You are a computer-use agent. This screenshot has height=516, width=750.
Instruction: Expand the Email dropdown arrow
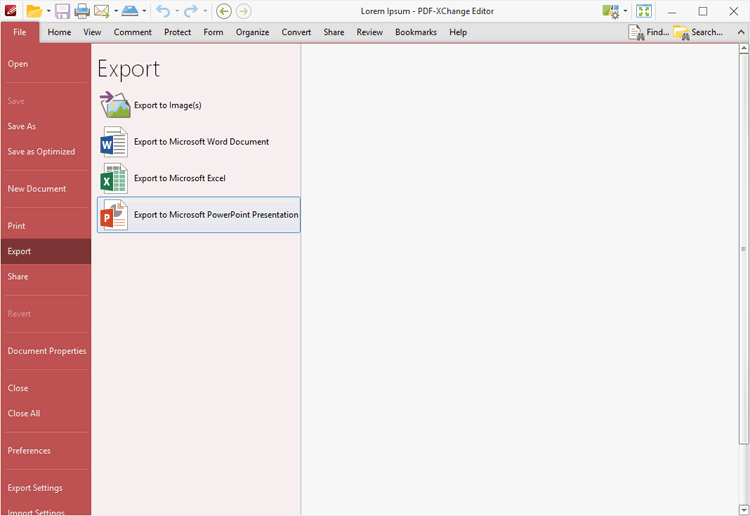tap(116, 11)
